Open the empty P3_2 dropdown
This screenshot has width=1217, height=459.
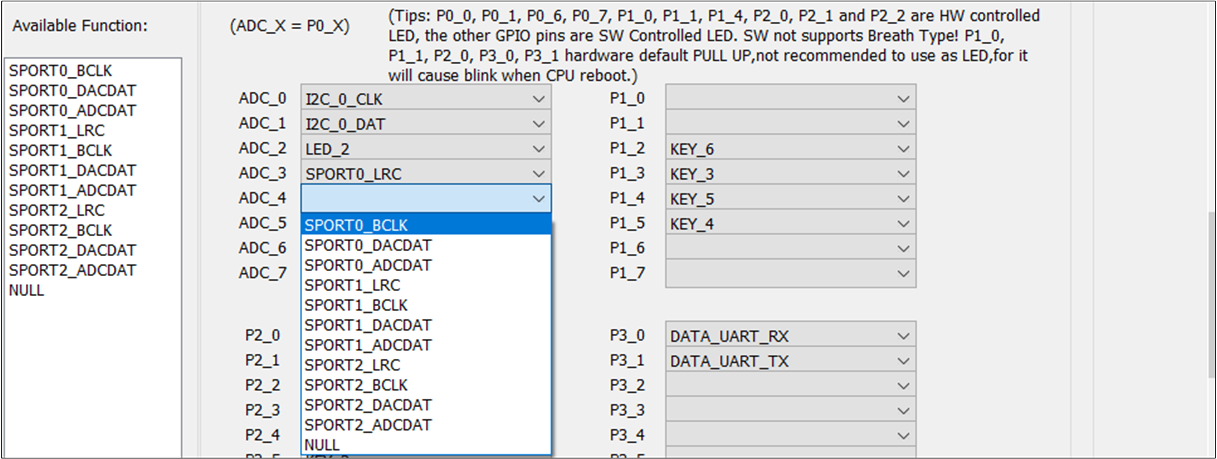point(790,386)
